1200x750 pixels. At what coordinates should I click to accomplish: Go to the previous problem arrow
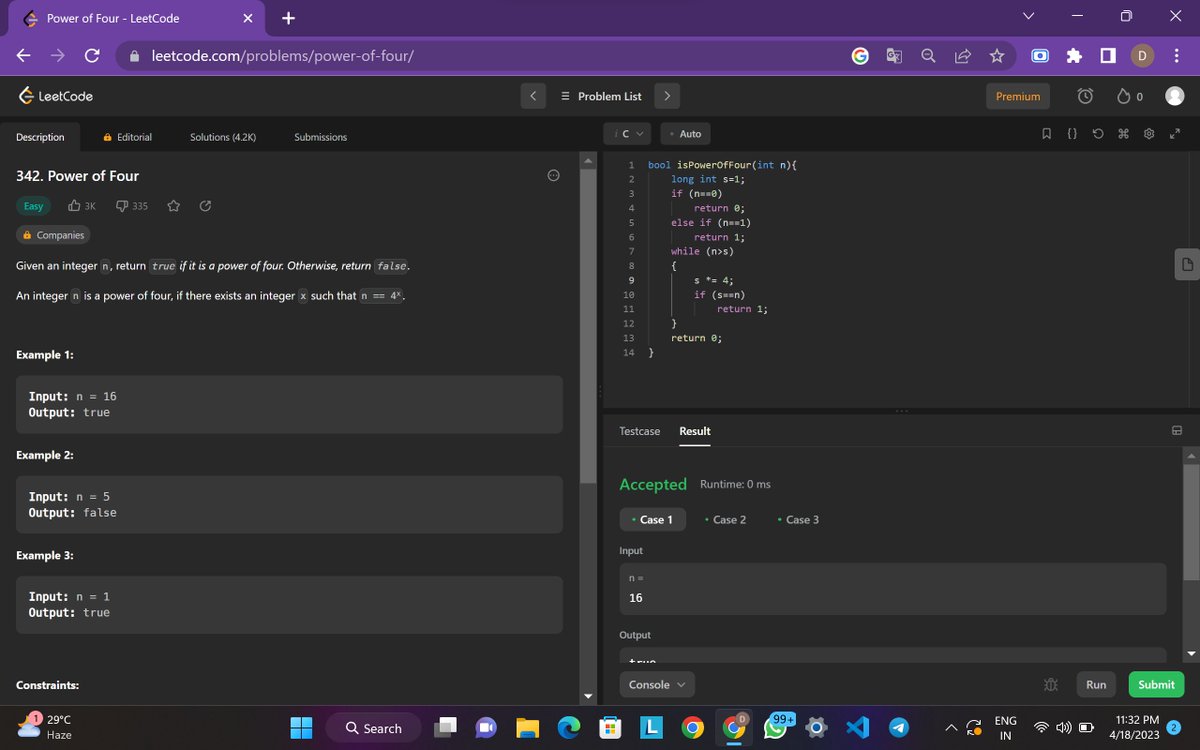pyautogui.click(x=533, y=96)
